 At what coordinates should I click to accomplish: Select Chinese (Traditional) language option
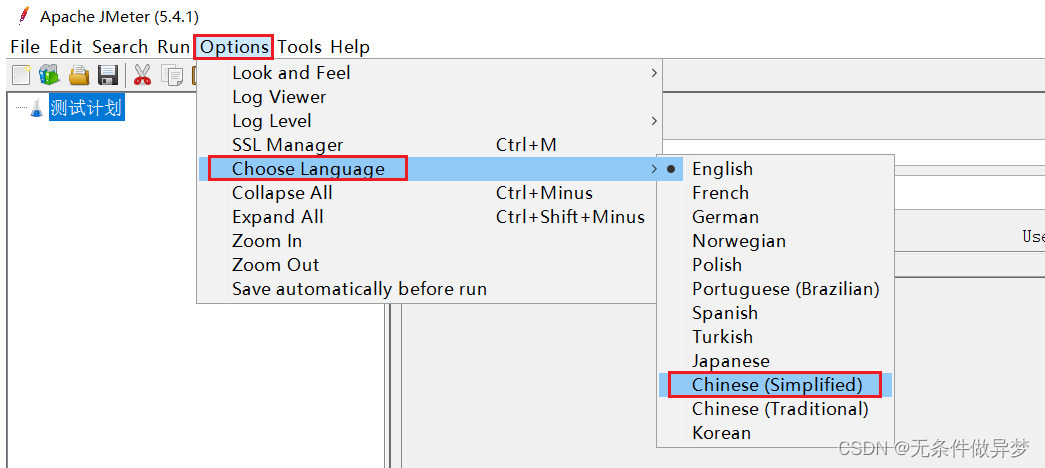776,409
